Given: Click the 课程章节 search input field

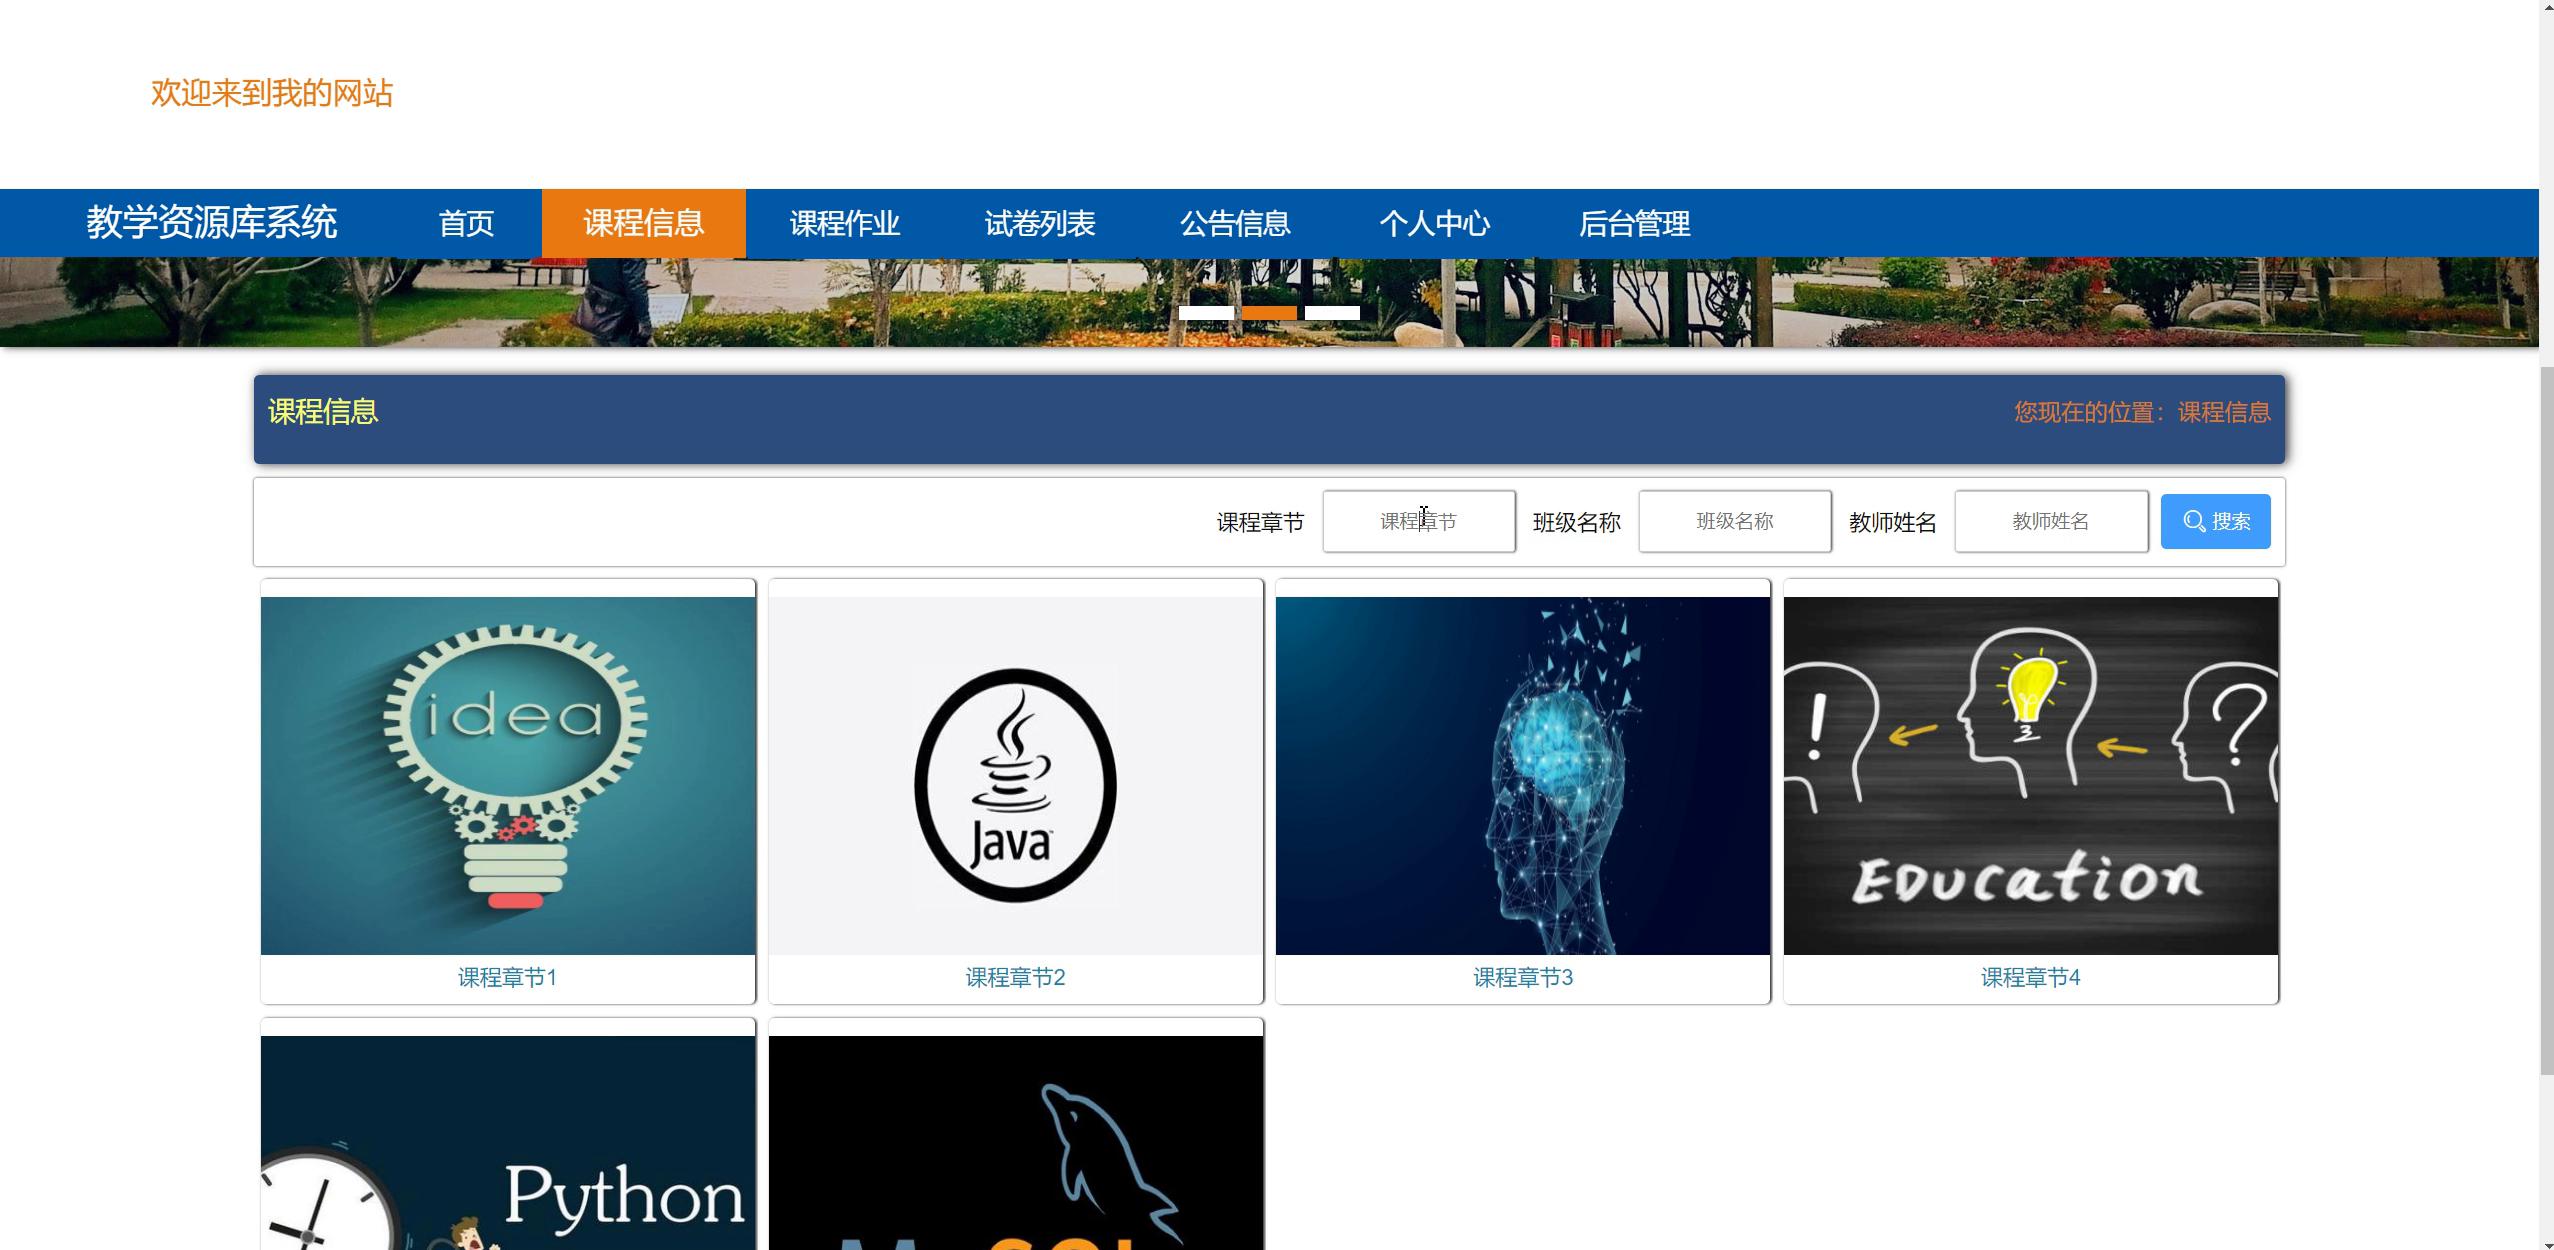Looking at the screenshot, I should point(1417,521).
